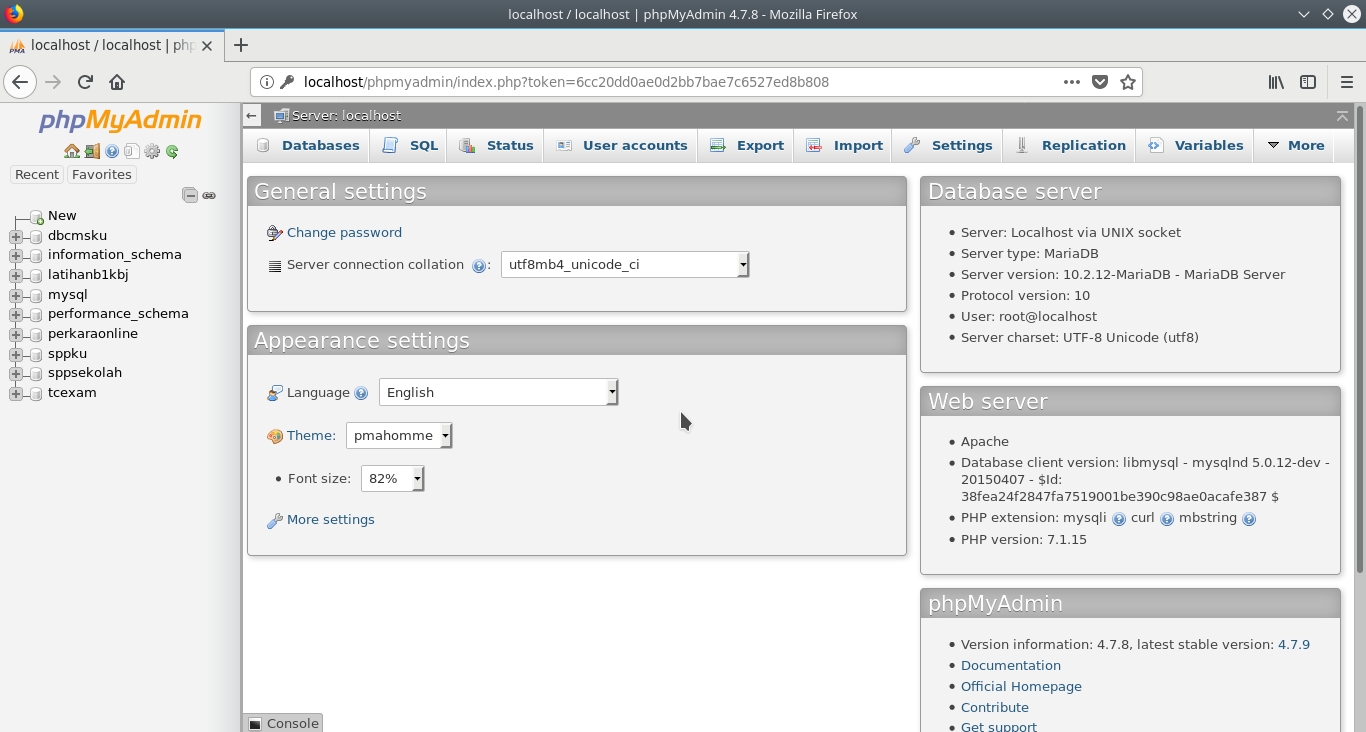Open navigation panel settings gear icon
This screenshot has width=1366, height=732.
pos(152,152)
